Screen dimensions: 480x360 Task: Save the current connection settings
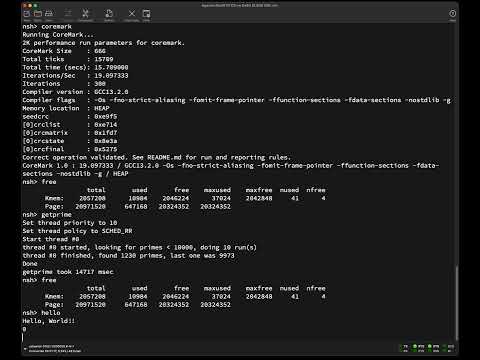[49, 14]
